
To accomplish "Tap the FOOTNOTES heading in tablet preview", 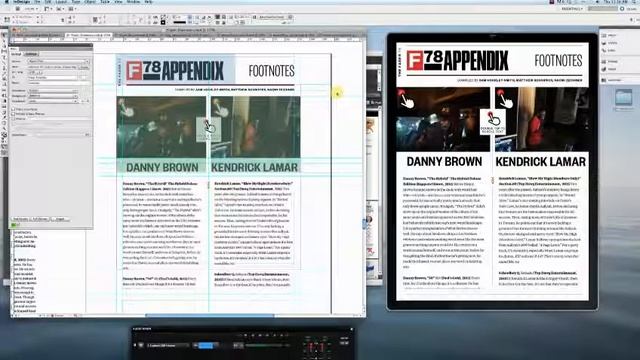I will click(558, 60).
